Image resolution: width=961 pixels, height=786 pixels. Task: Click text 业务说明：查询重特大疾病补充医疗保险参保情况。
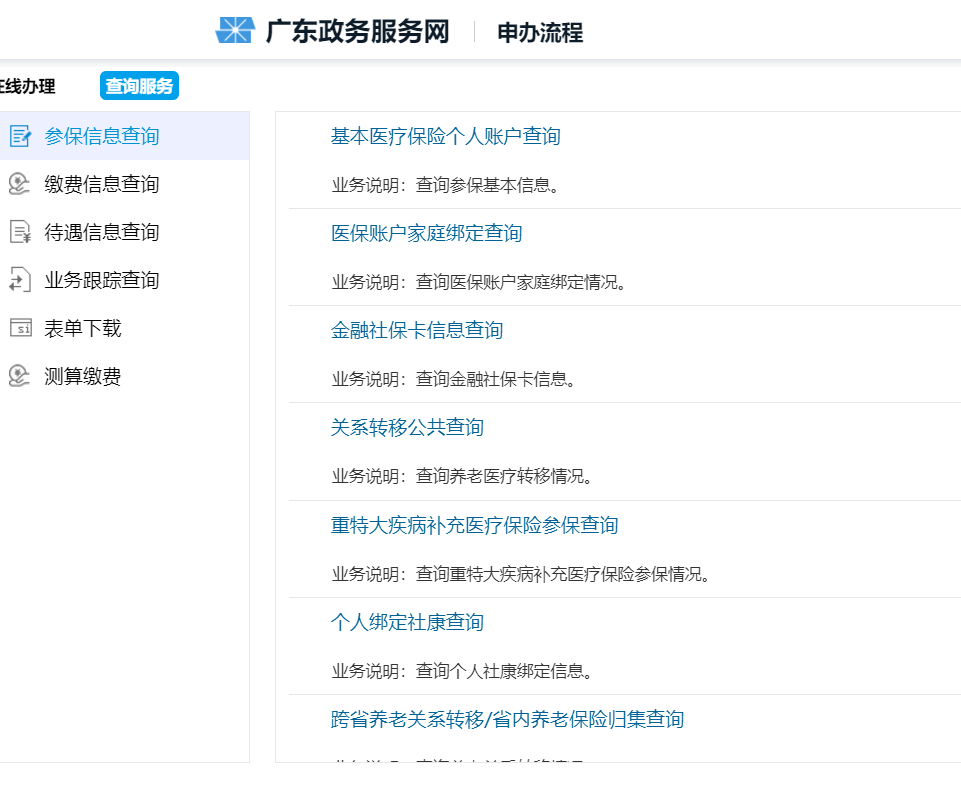tap(521, 574)
